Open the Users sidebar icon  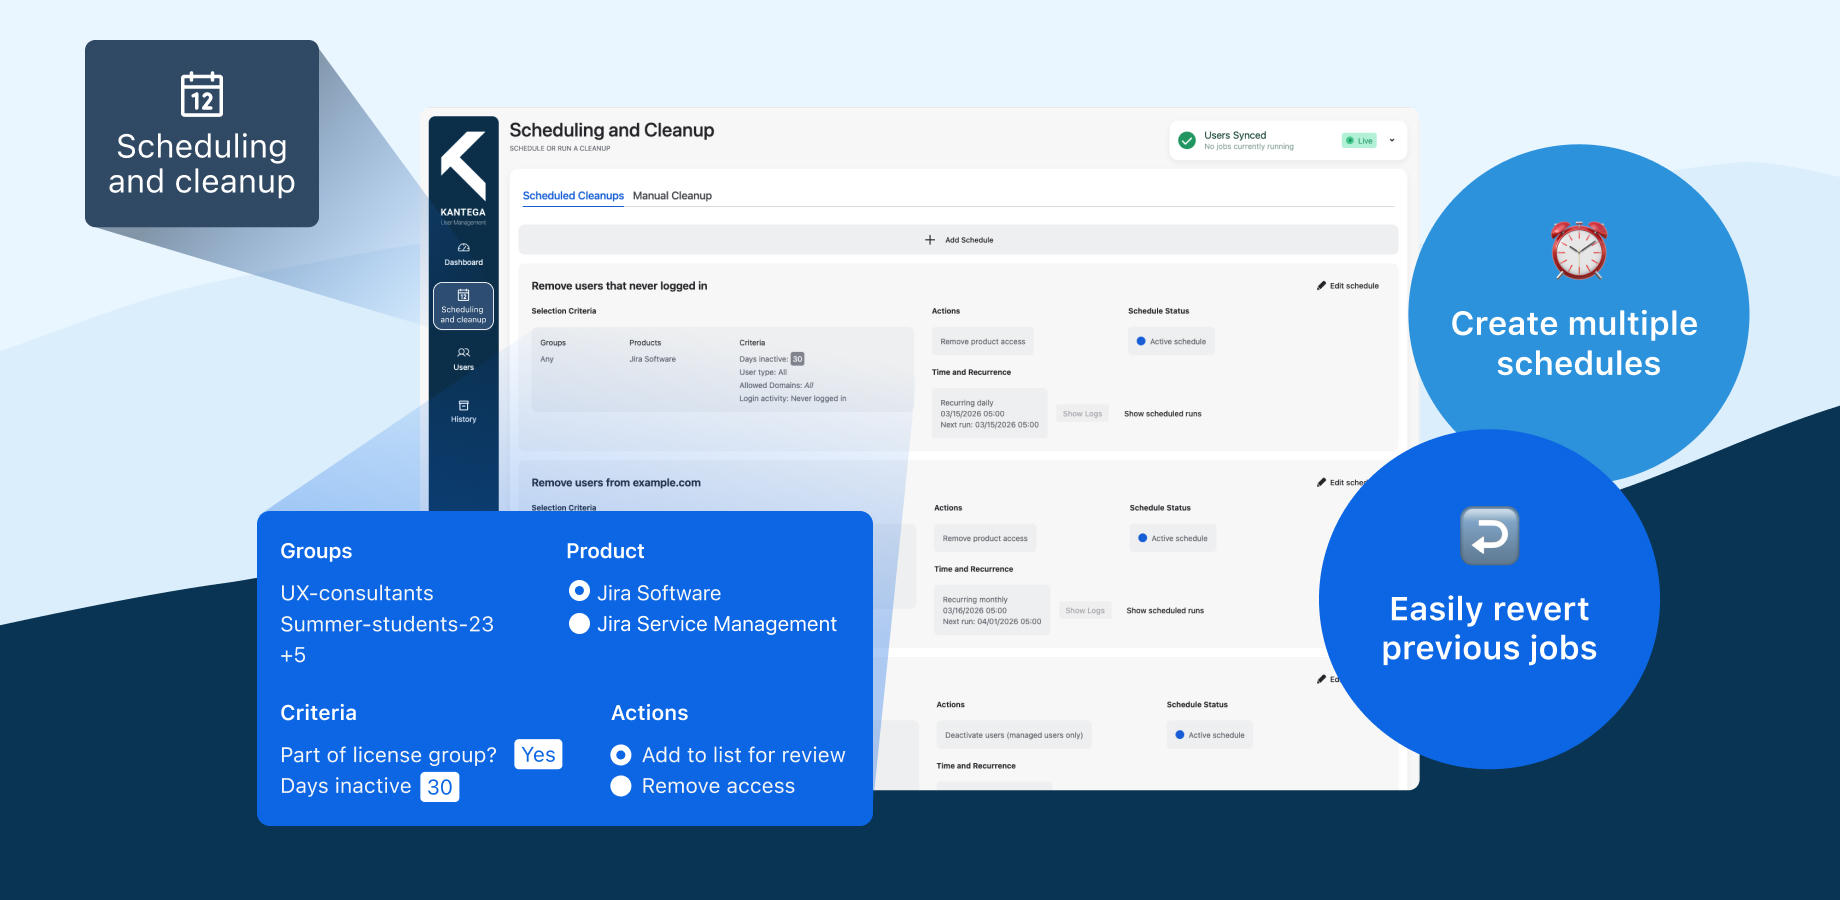click(463, 359)
